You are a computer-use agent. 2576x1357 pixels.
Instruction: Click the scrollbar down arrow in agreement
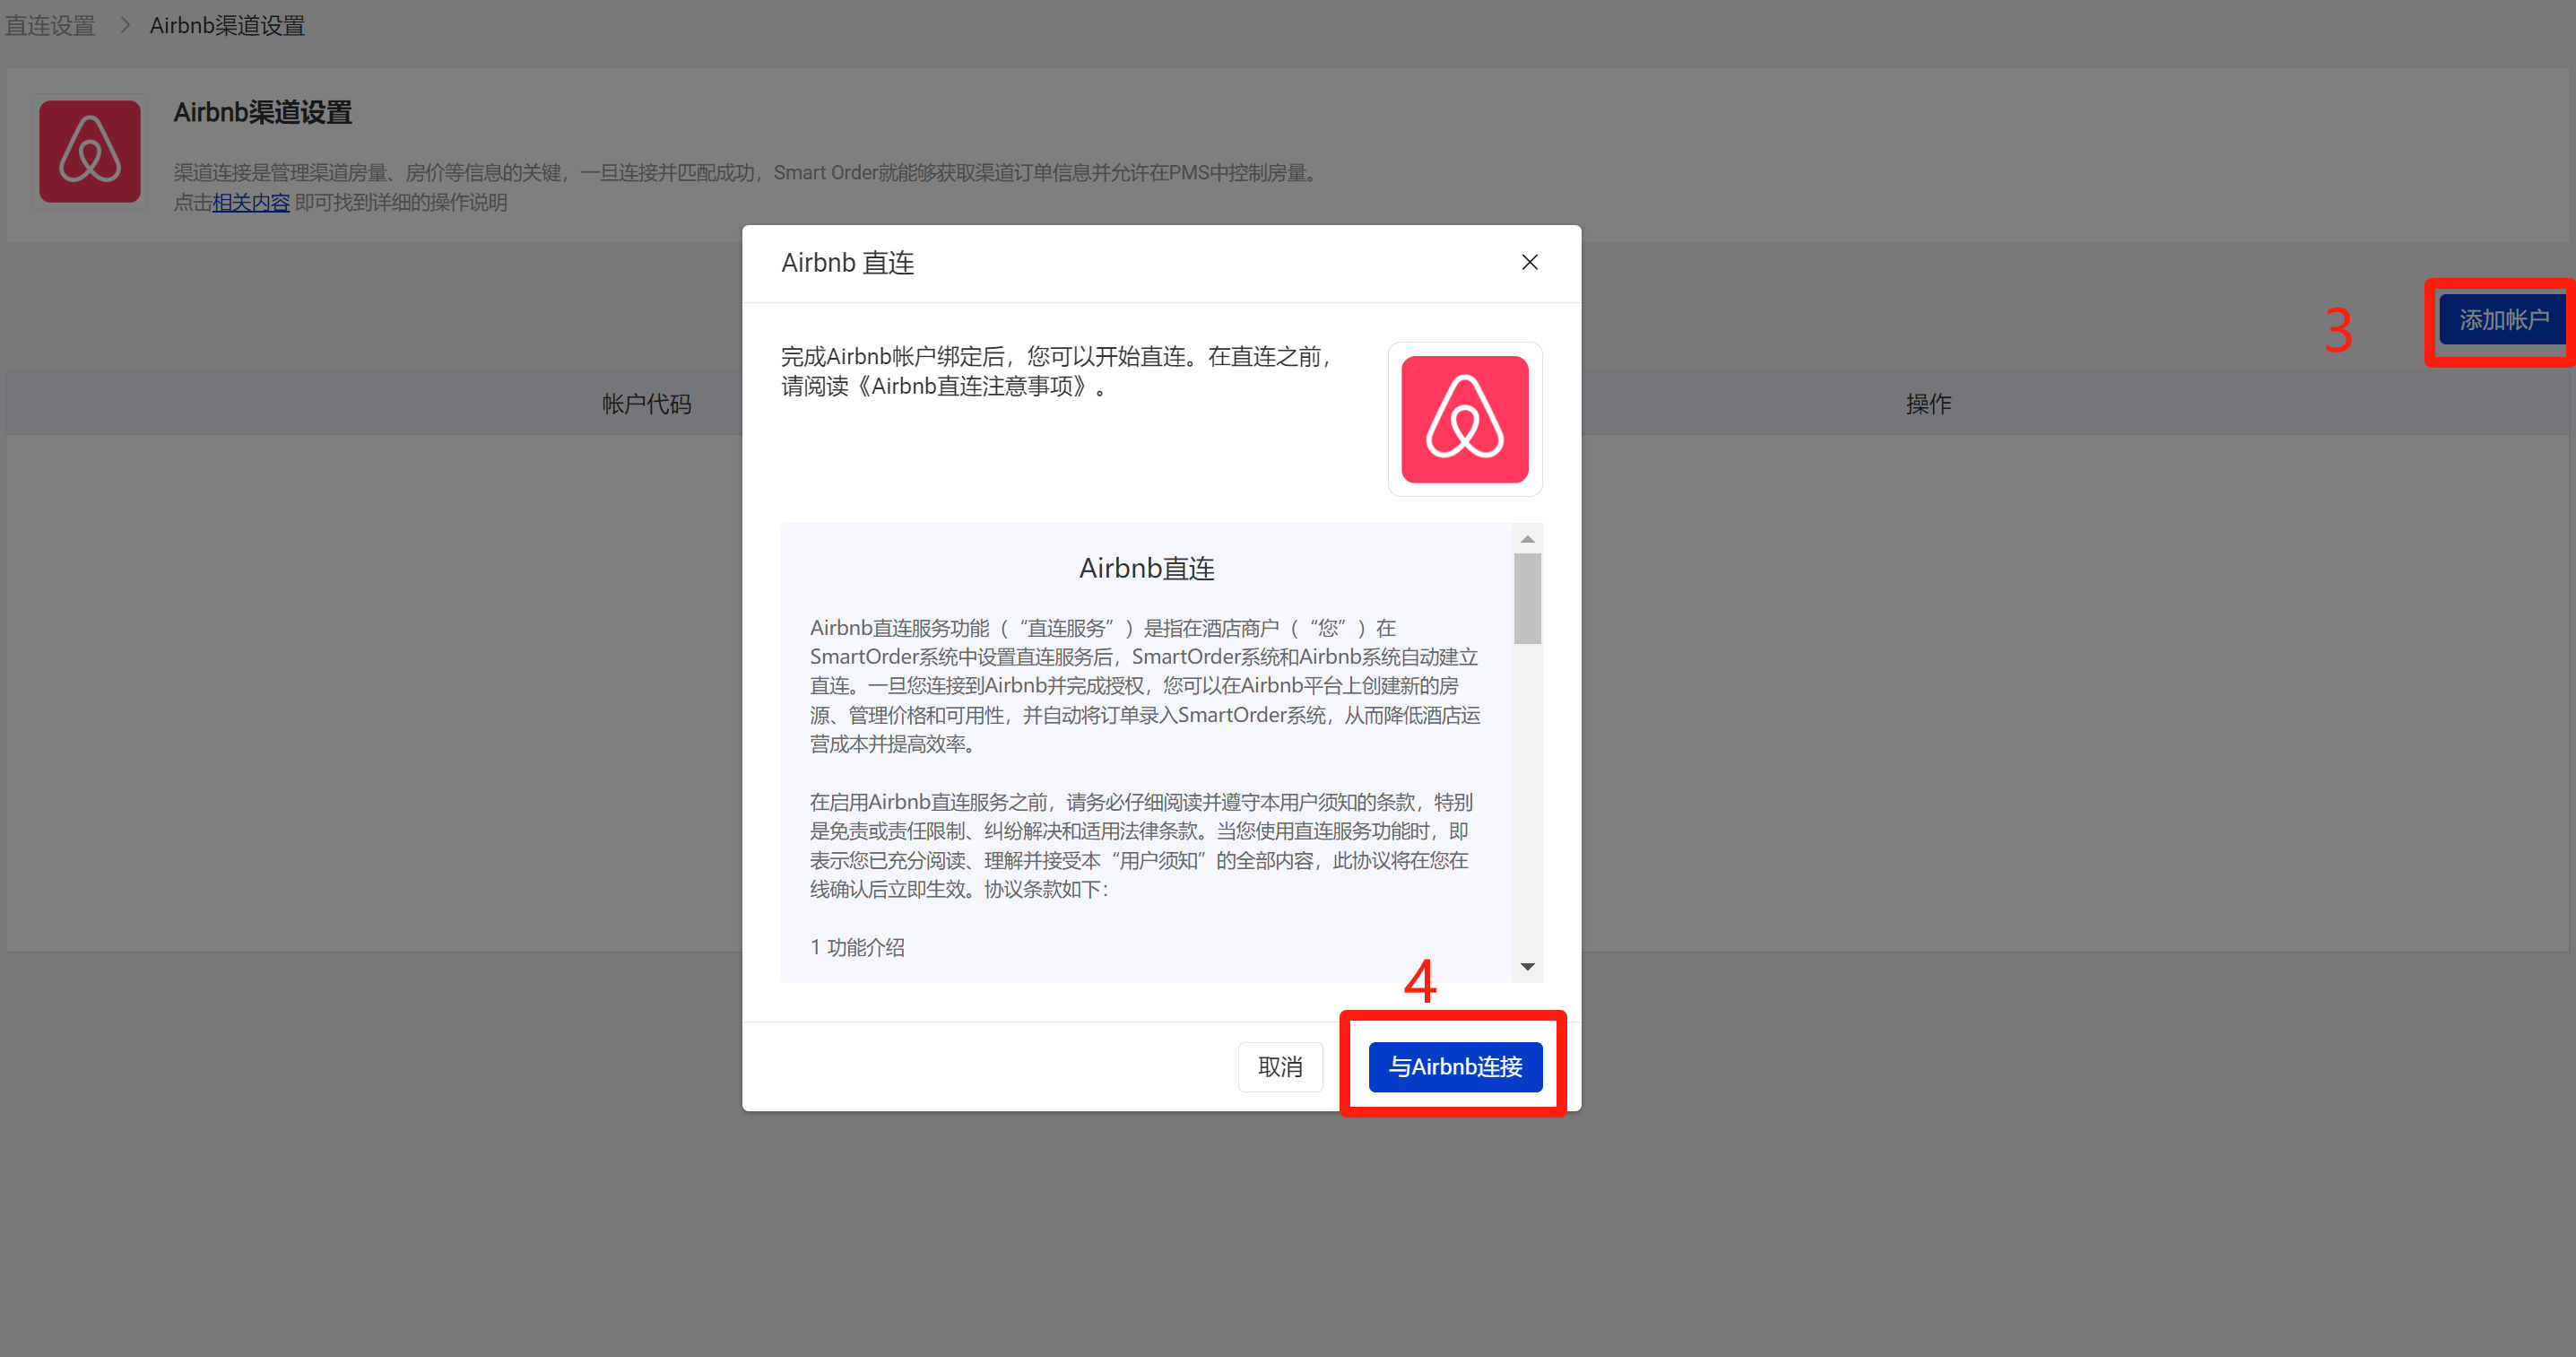1527,966
